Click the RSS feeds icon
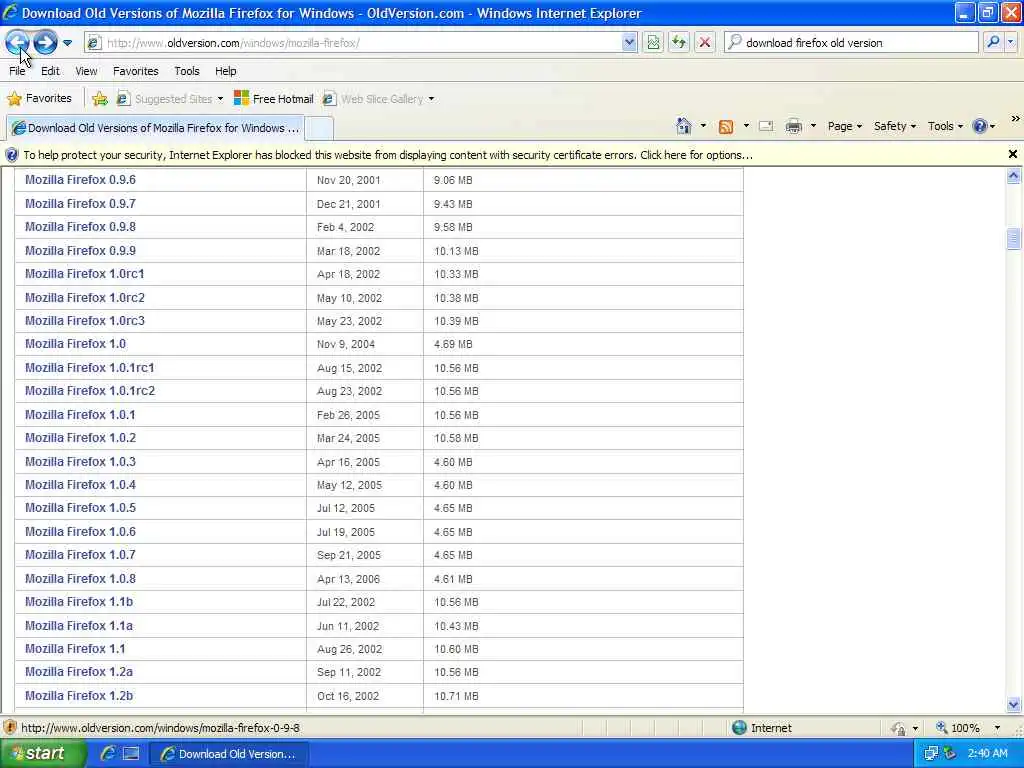The image size is (1024, 768). (726, 127)
